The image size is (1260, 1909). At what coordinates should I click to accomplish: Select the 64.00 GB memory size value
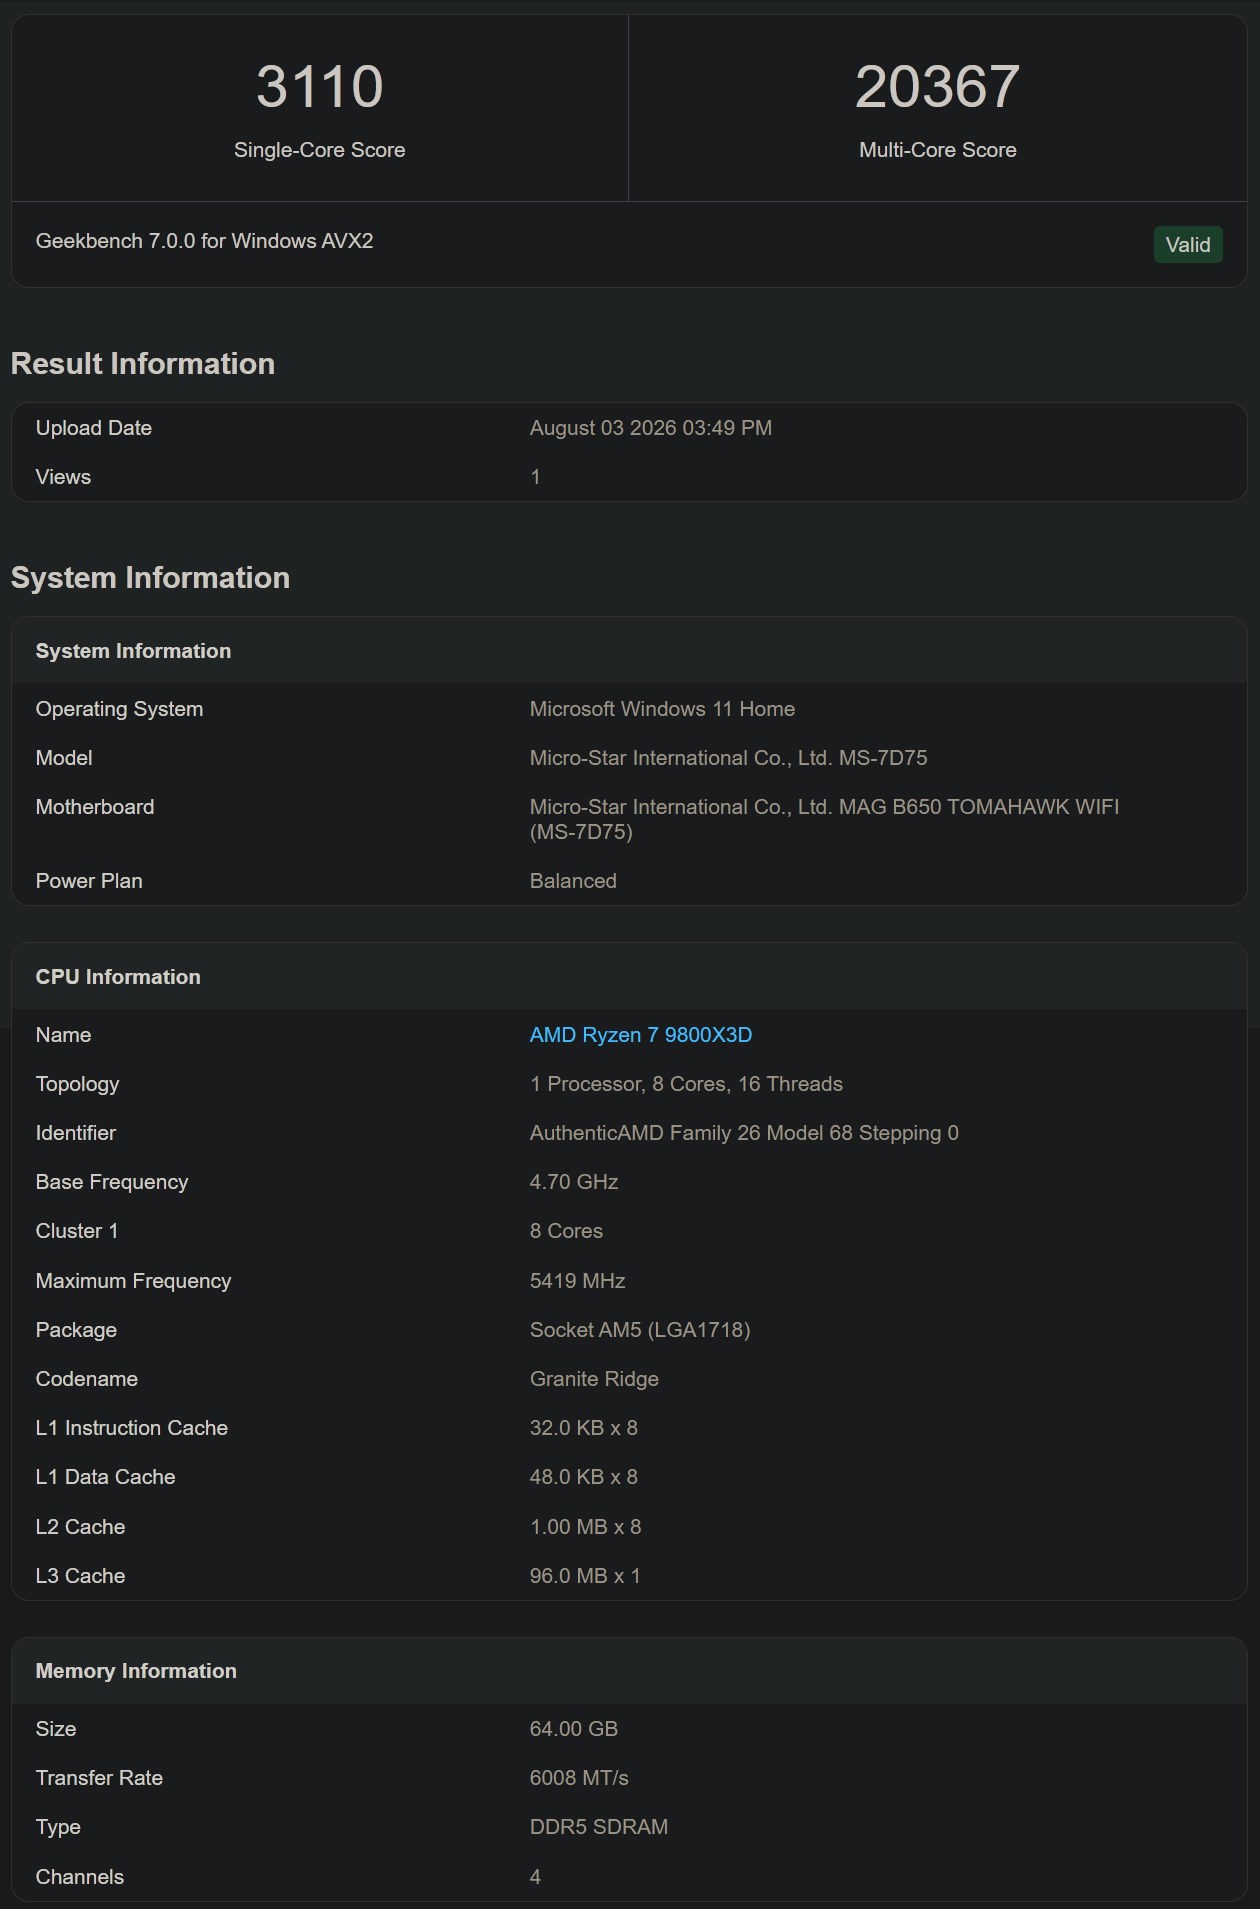(573, 1729)
